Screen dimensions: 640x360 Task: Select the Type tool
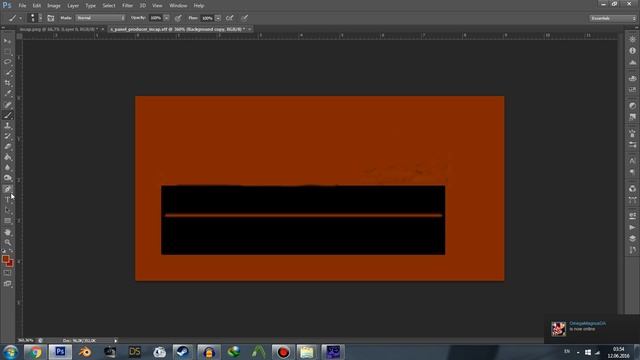7,200
